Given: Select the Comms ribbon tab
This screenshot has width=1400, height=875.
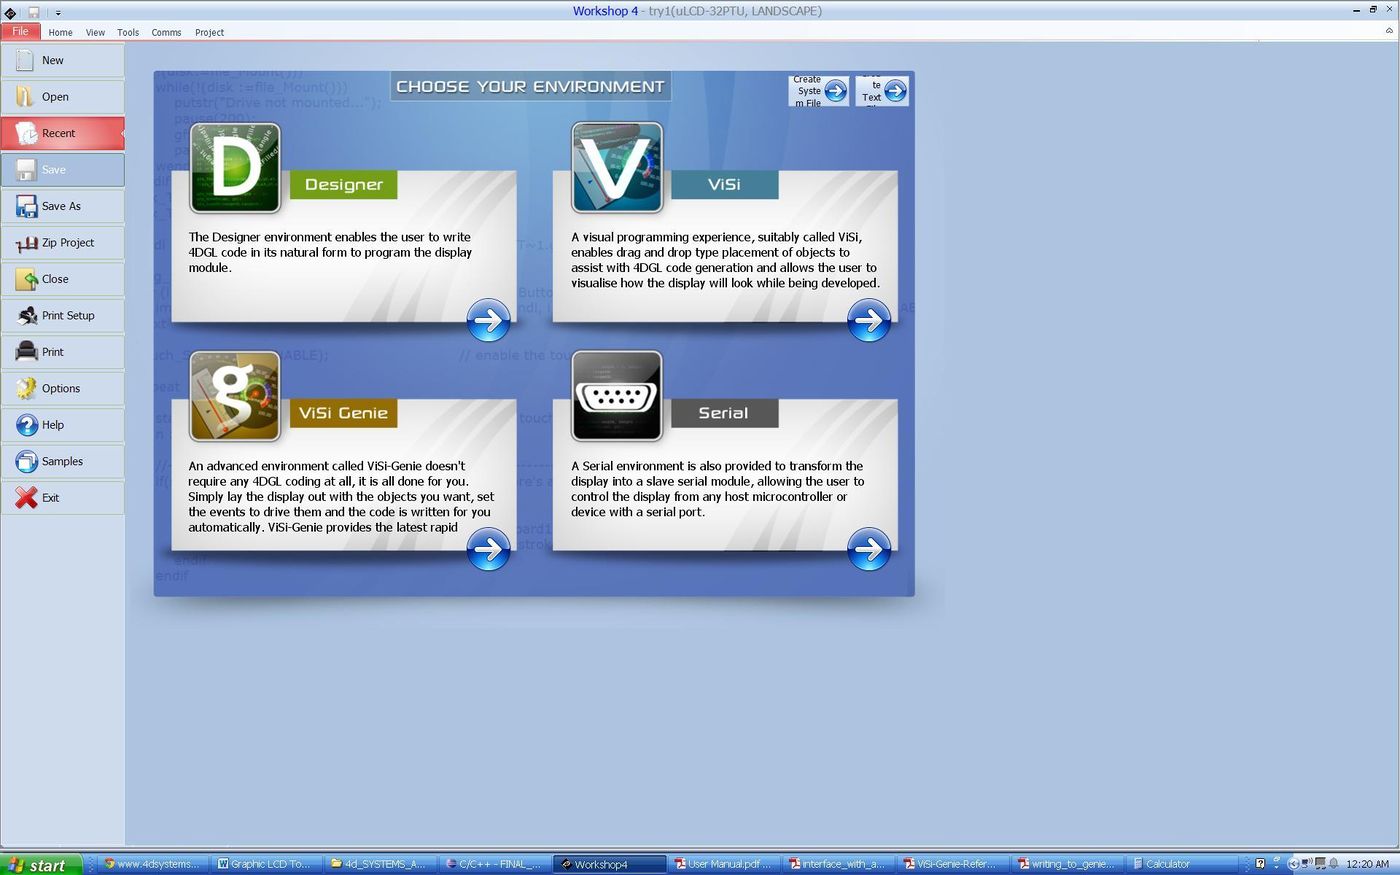Looking at the screenshot, I should click(x=166, y=32).
